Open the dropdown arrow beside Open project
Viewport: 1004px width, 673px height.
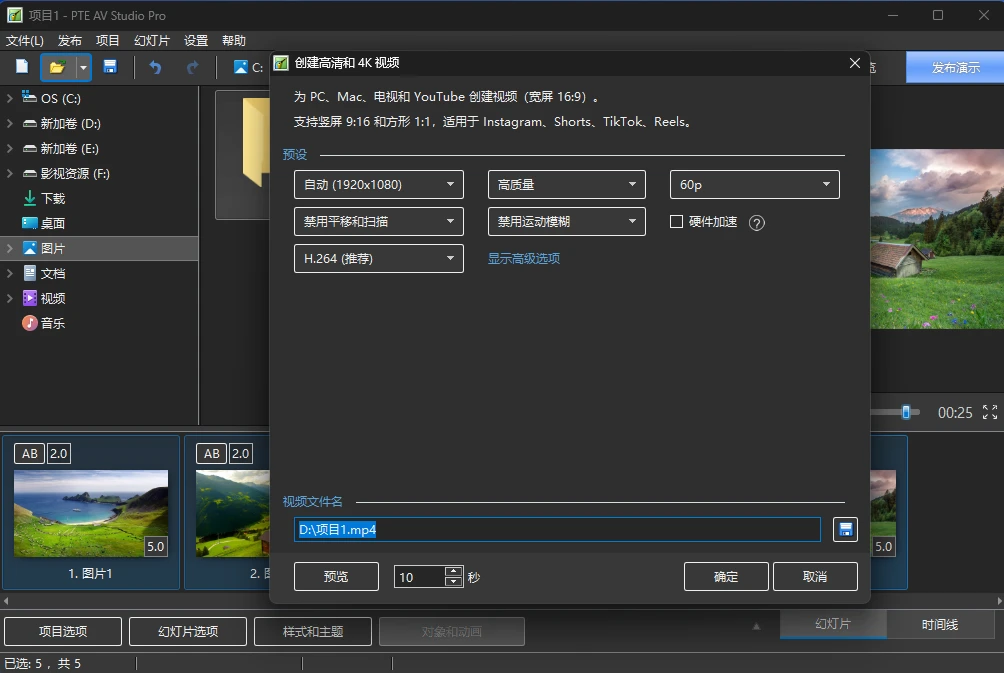83,67
